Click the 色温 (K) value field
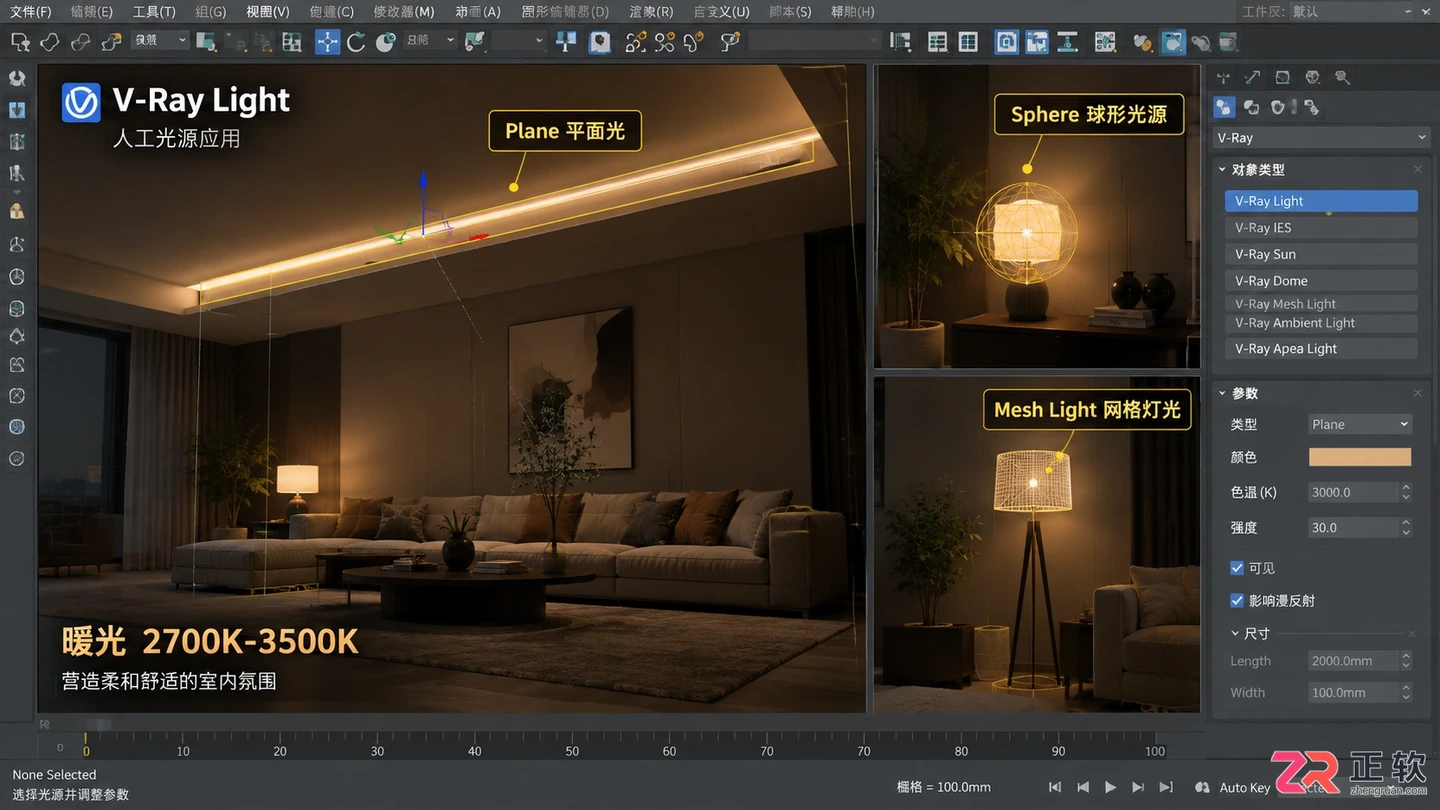The height and width of the screenshot is (810, 1440). pos(1353,492)
